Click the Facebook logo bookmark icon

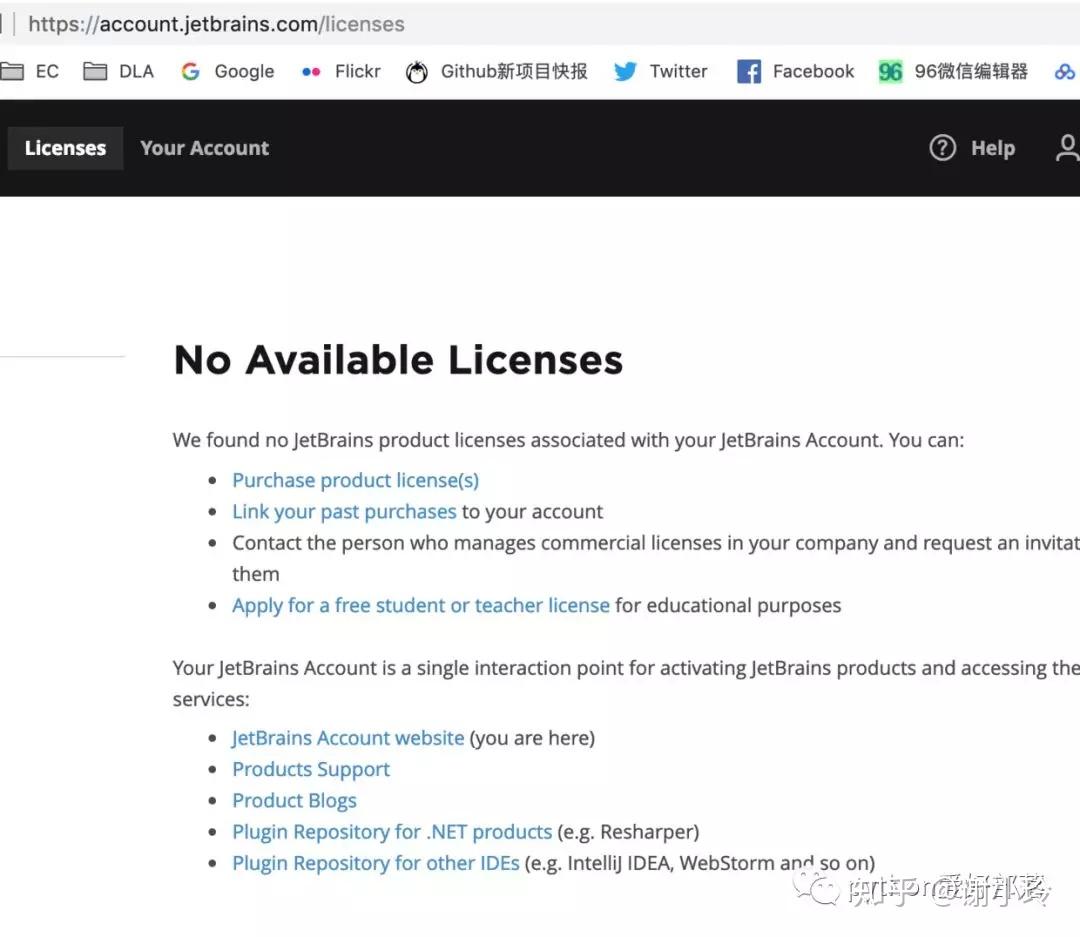coord(749,71)
